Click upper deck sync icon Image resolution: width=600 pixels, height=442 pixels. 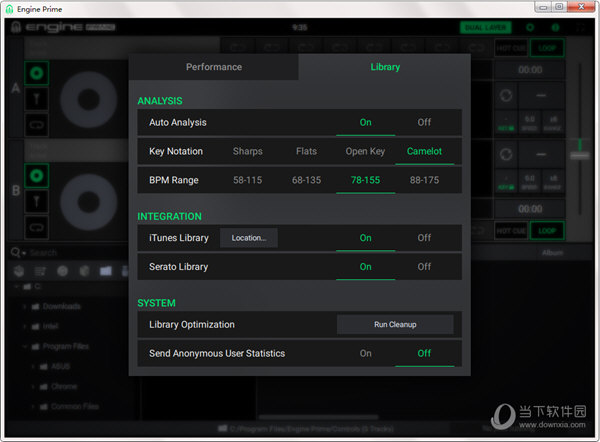coord(506,95)
